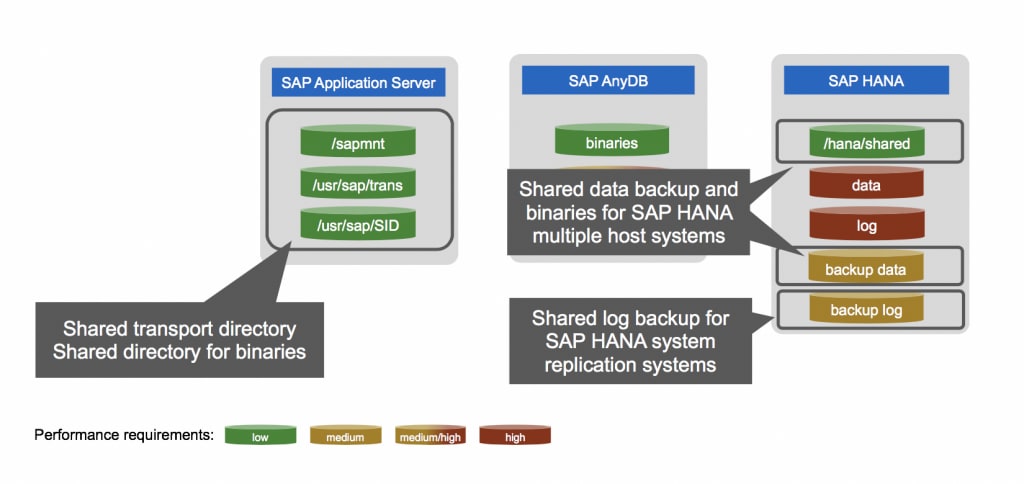1024x484 pixels.
Task: Select the red data disk in SAP HANA
Action: [x=866, y=185]
